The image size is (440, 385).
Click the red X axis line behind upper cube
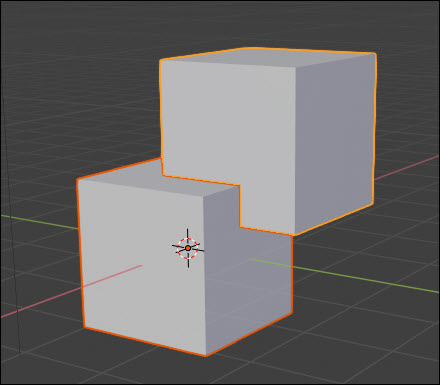[407, 168]
